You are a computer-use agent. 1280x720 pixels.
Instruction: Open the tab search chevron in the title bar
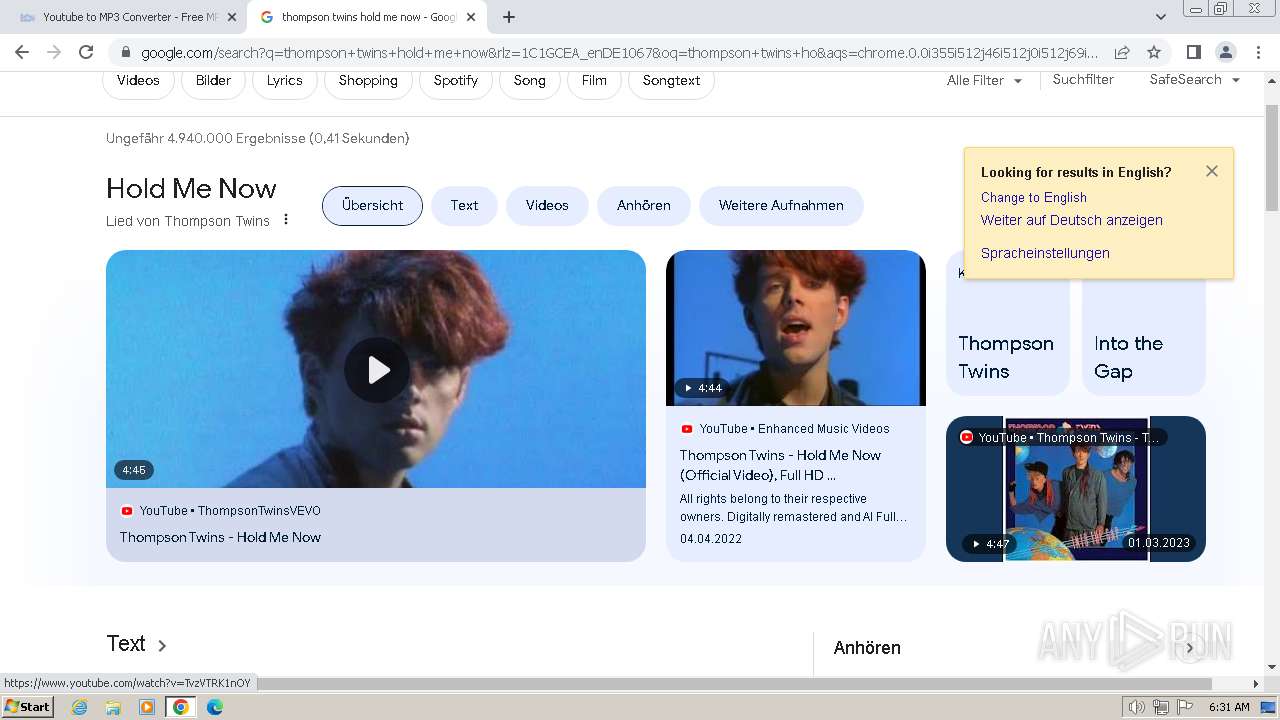tap(1160, 17)
